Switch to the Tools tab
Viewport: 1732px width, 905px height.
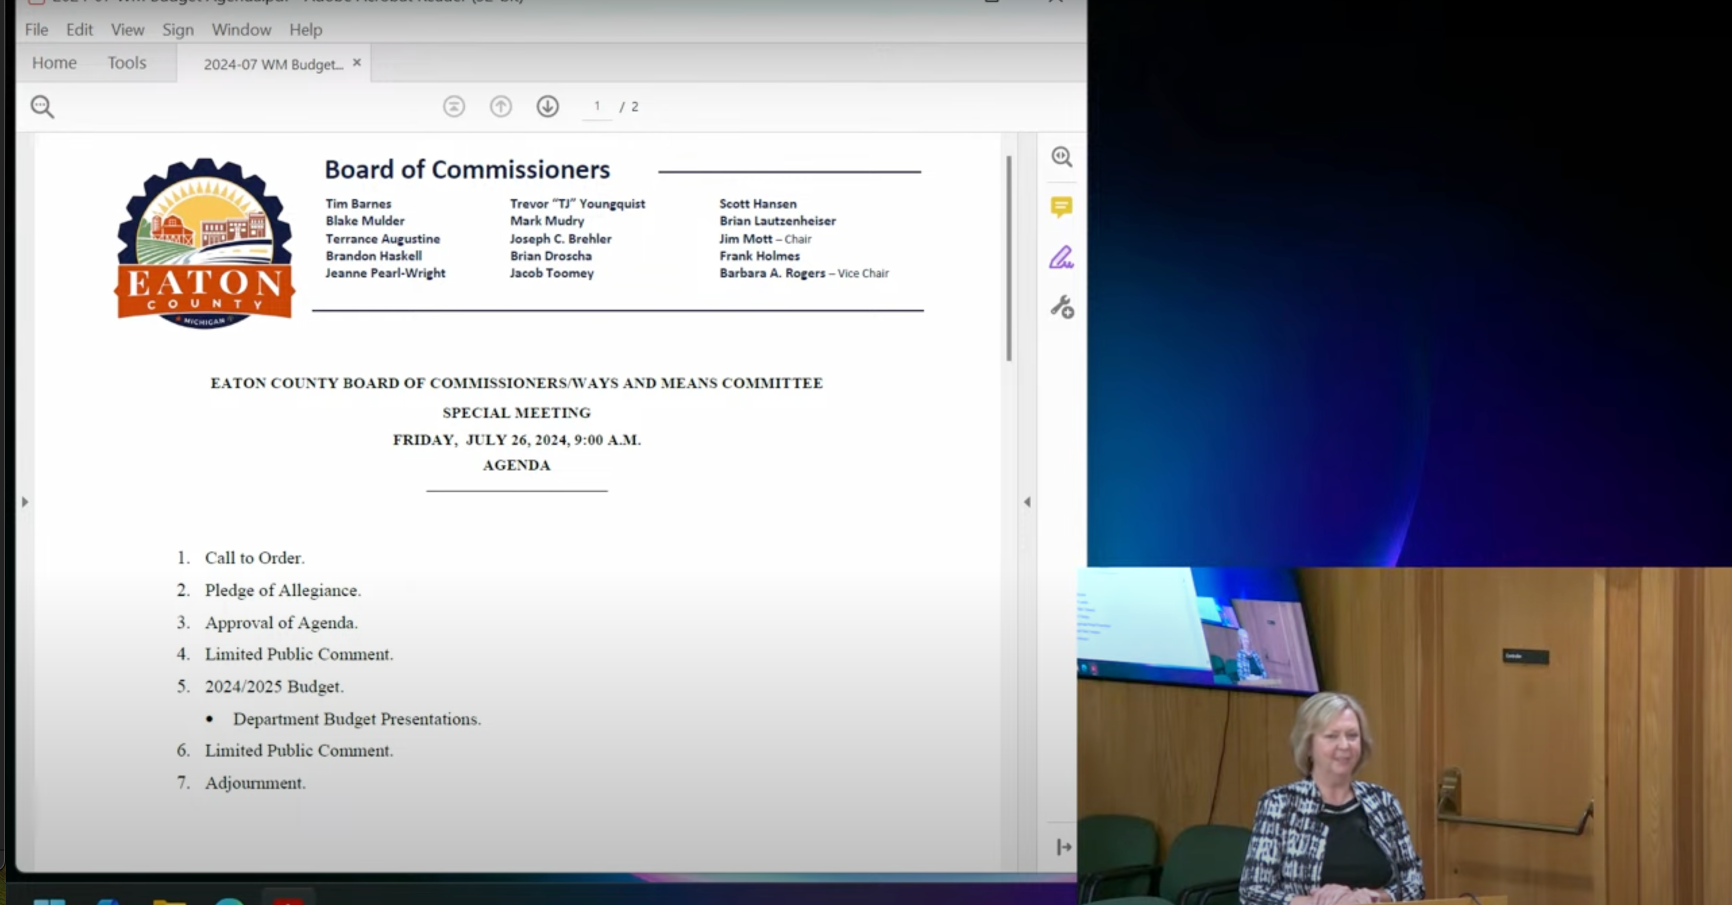[127, 63]
